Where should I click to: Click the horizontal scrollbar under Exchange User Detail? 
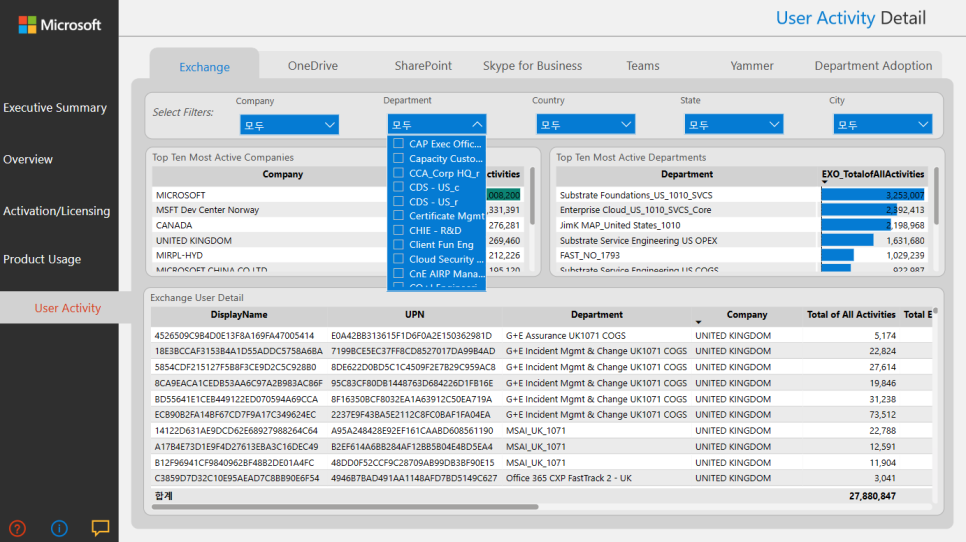coord(345,507)
